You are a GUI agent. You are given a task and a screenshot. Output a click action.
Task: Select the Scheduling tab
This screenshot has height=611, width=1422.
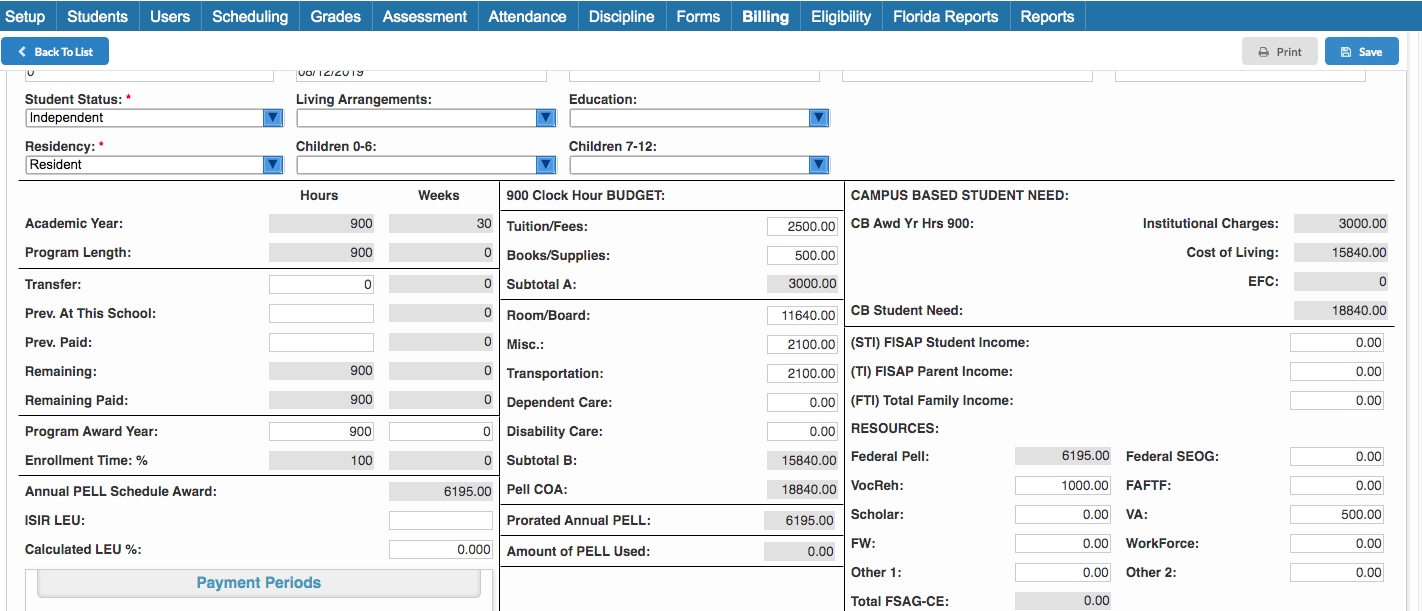[x=249, y=15]
